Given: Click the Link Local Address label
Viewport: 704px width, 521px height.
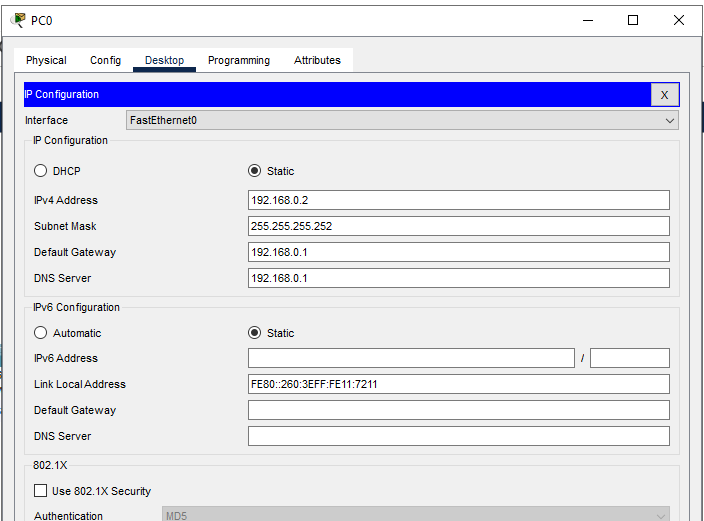Looking at the screenshot, I should click(80, 384).
